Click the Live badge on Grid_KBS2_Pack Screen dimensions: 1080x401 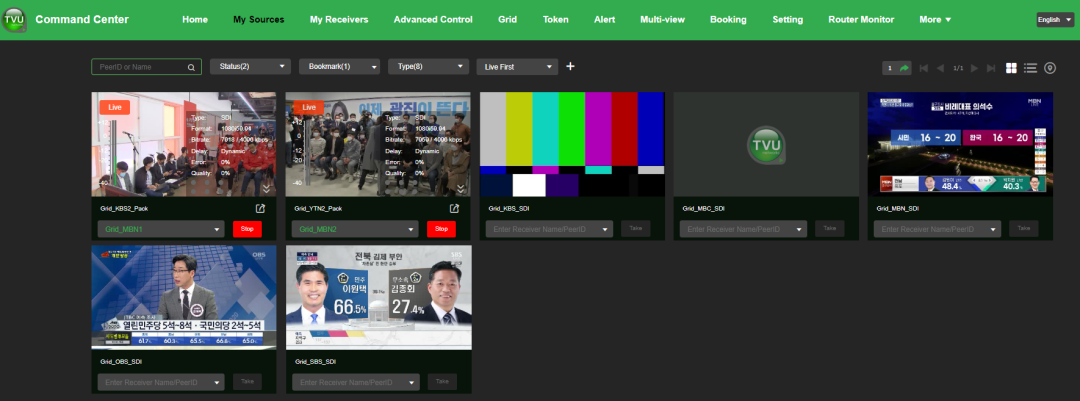(x=114, y=107)
